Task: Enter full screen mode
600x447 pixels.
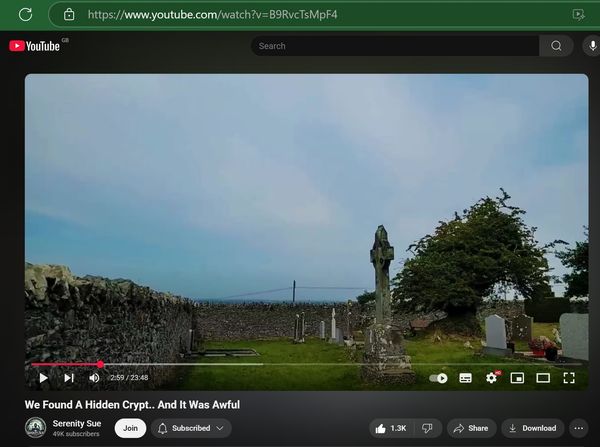Action: pyautogui.click(x=569, y=378)
